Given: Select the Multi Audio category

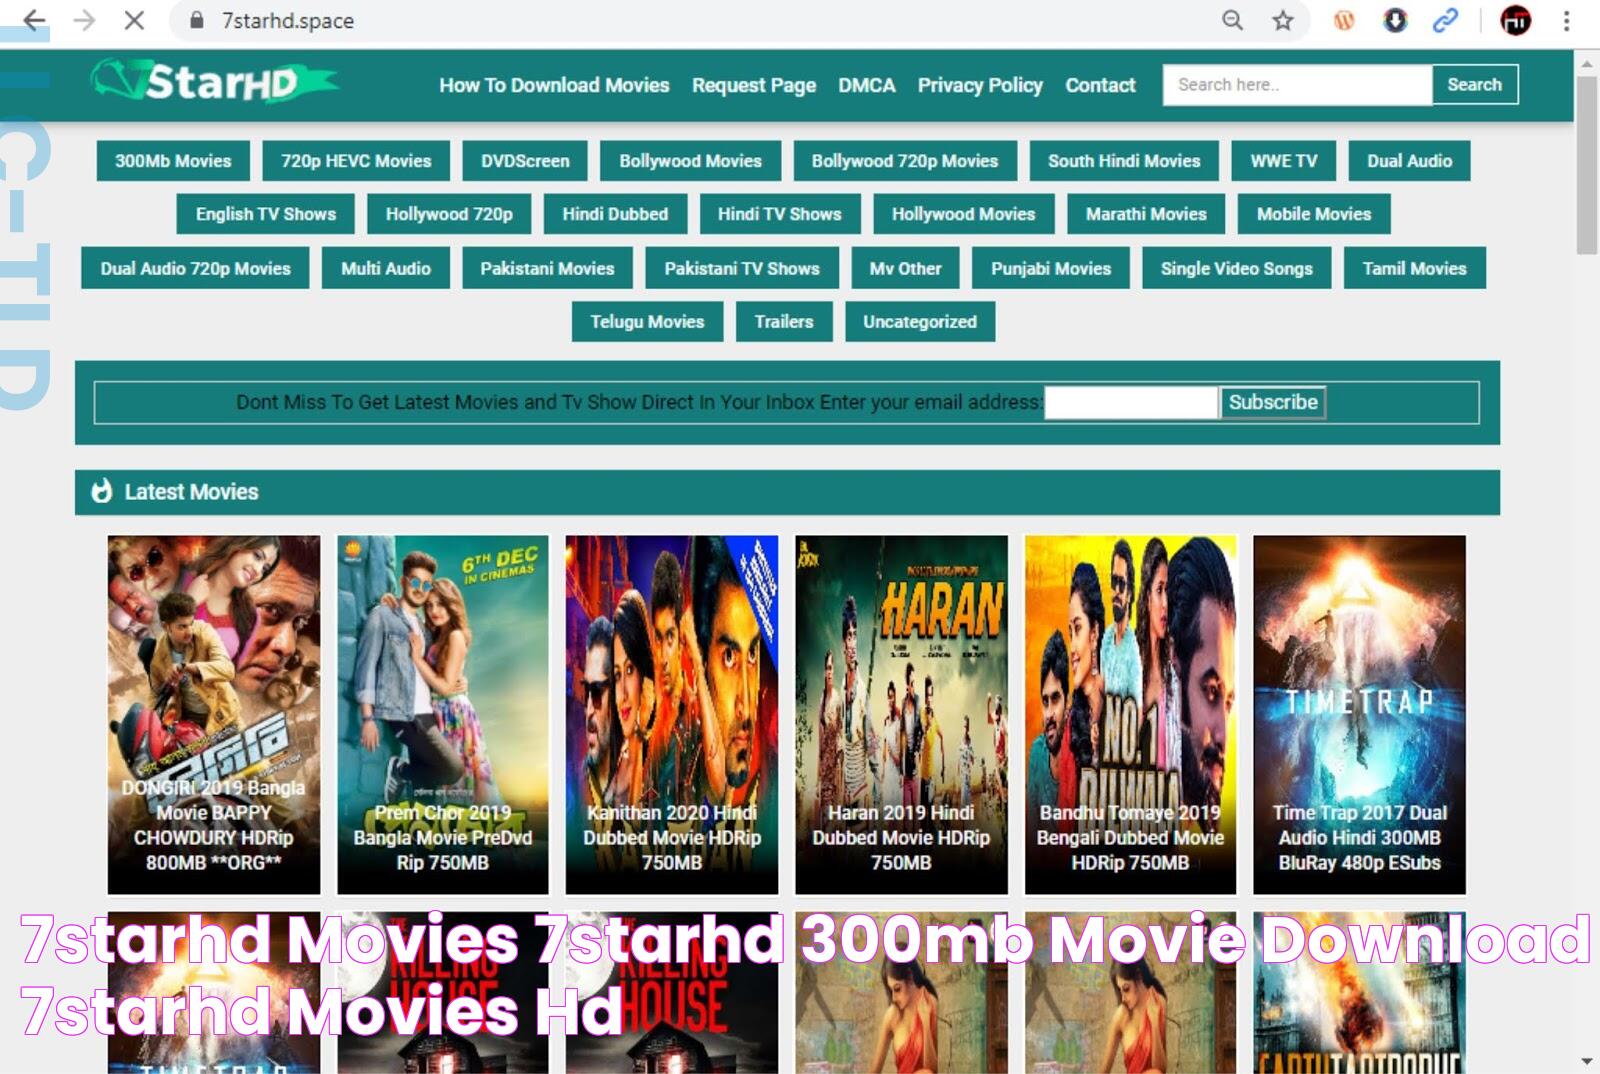Looking at the screenshot, I should pos(386,268).
